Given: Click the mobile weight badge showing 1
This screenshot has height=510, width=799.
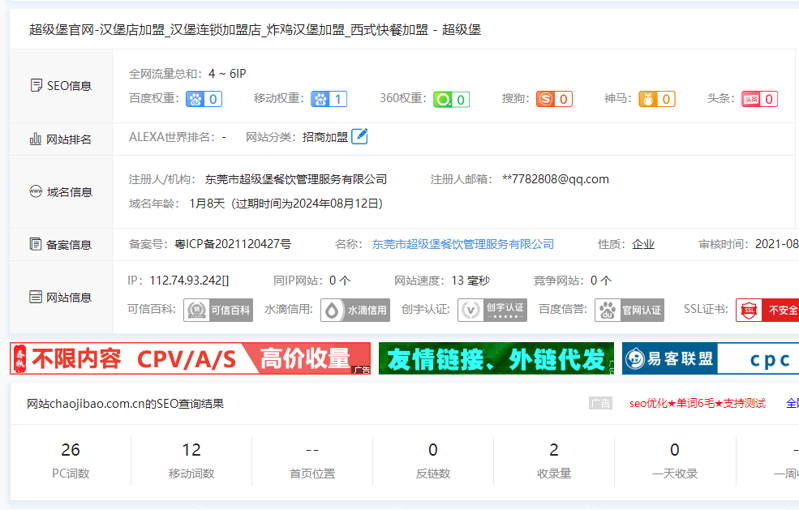Looking at the screenshot, I should [329, 99].
